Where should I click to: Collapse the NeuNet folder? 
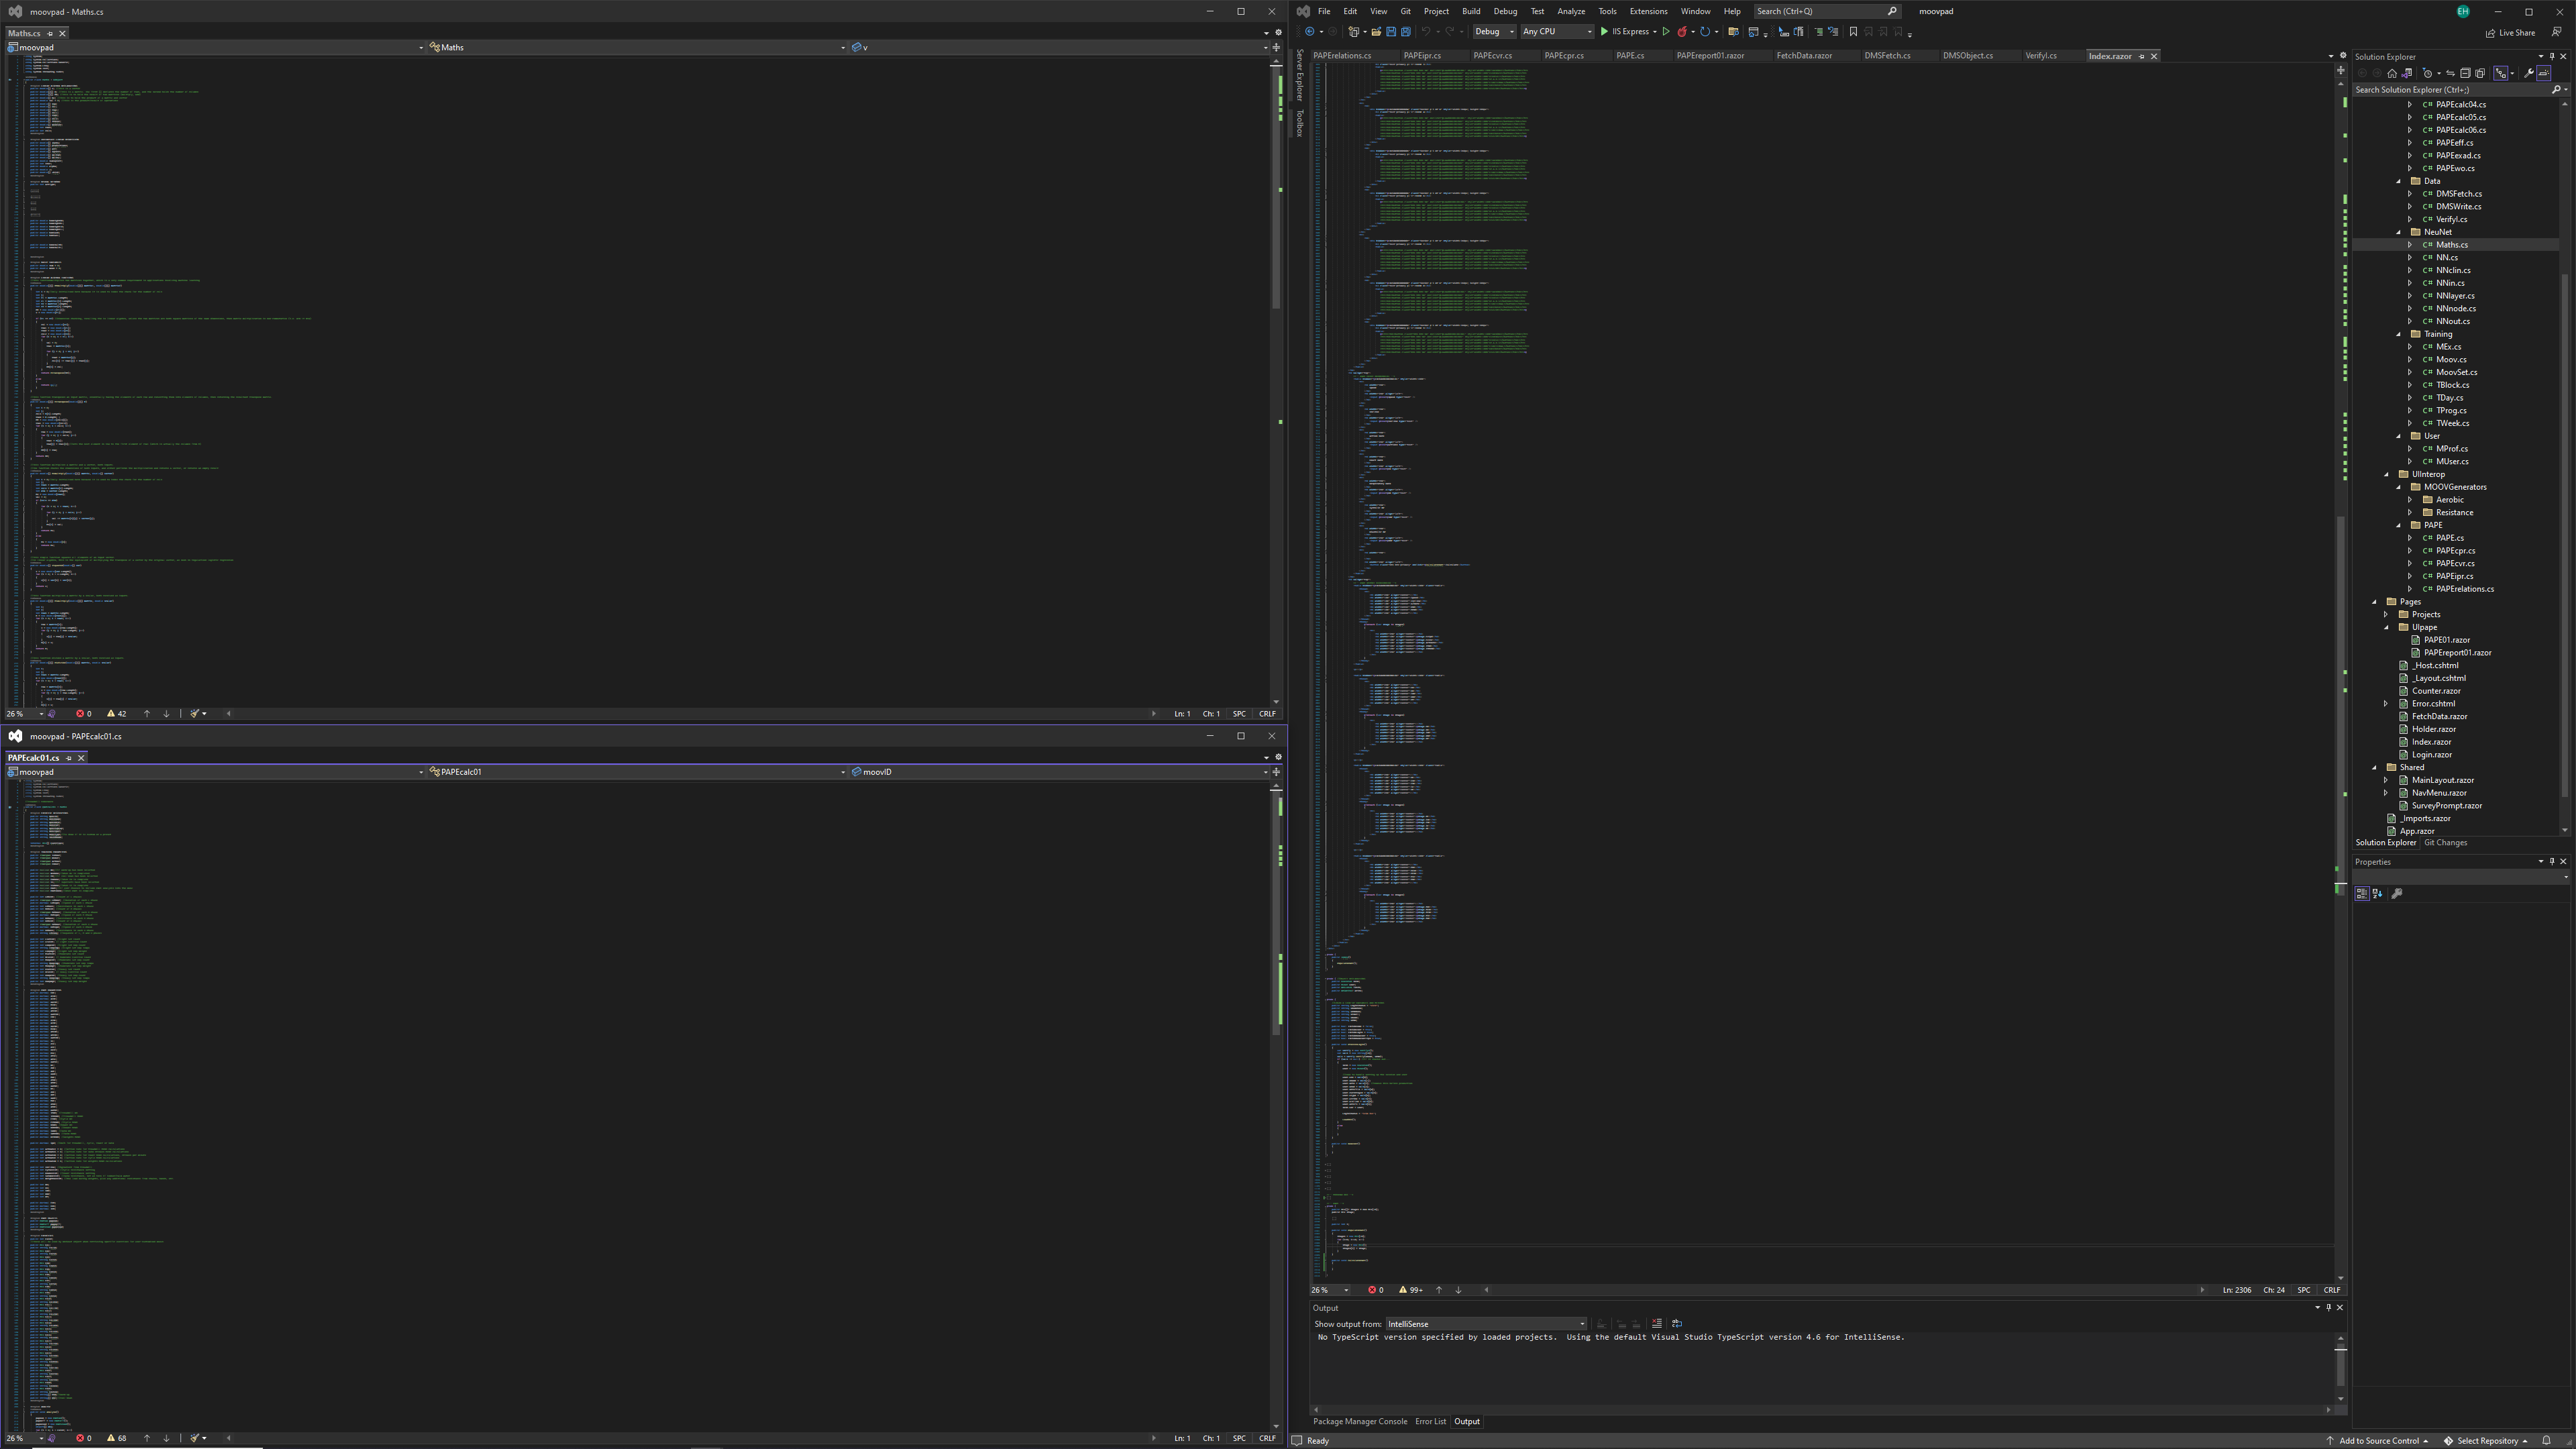2398,232
